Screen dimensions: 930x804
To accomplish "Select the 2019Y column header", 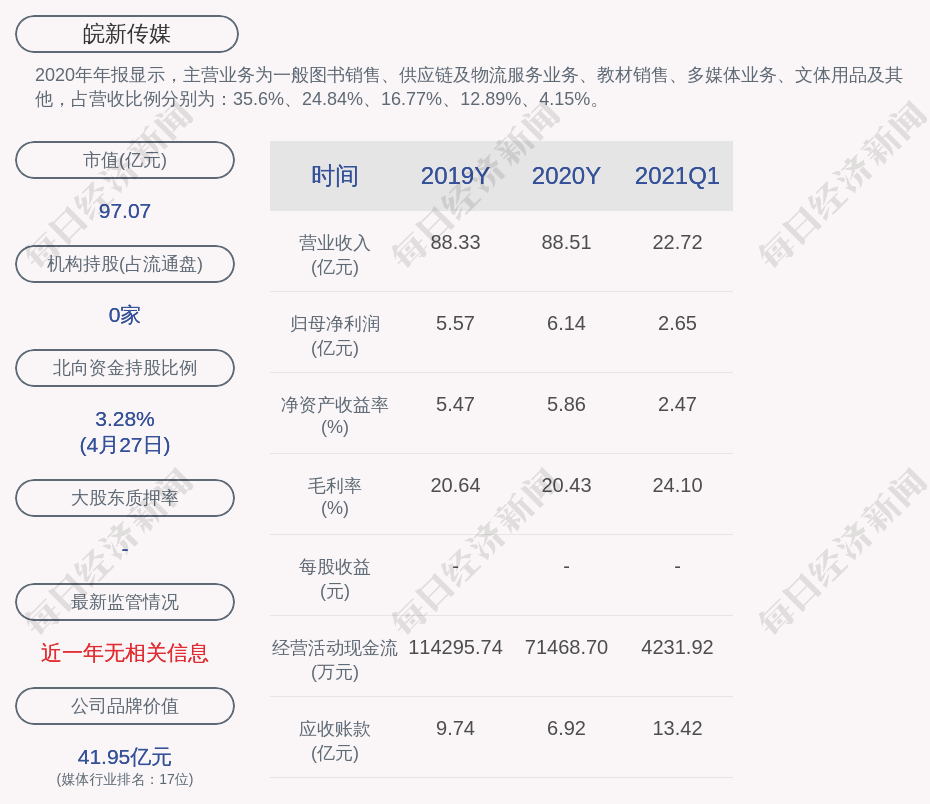I will 455,176.
